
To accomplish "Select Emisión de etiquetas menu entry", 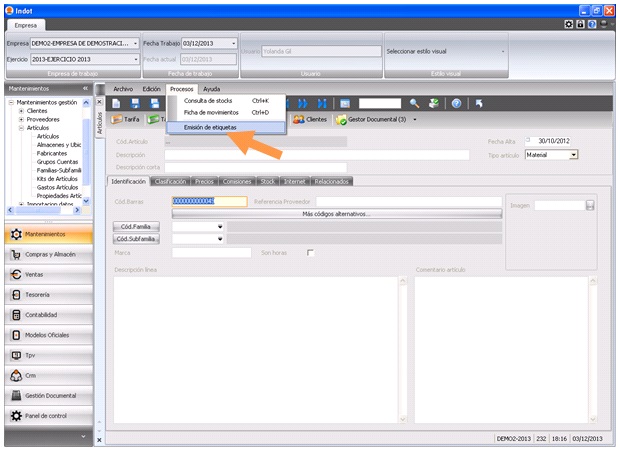I will coord(211,126).
